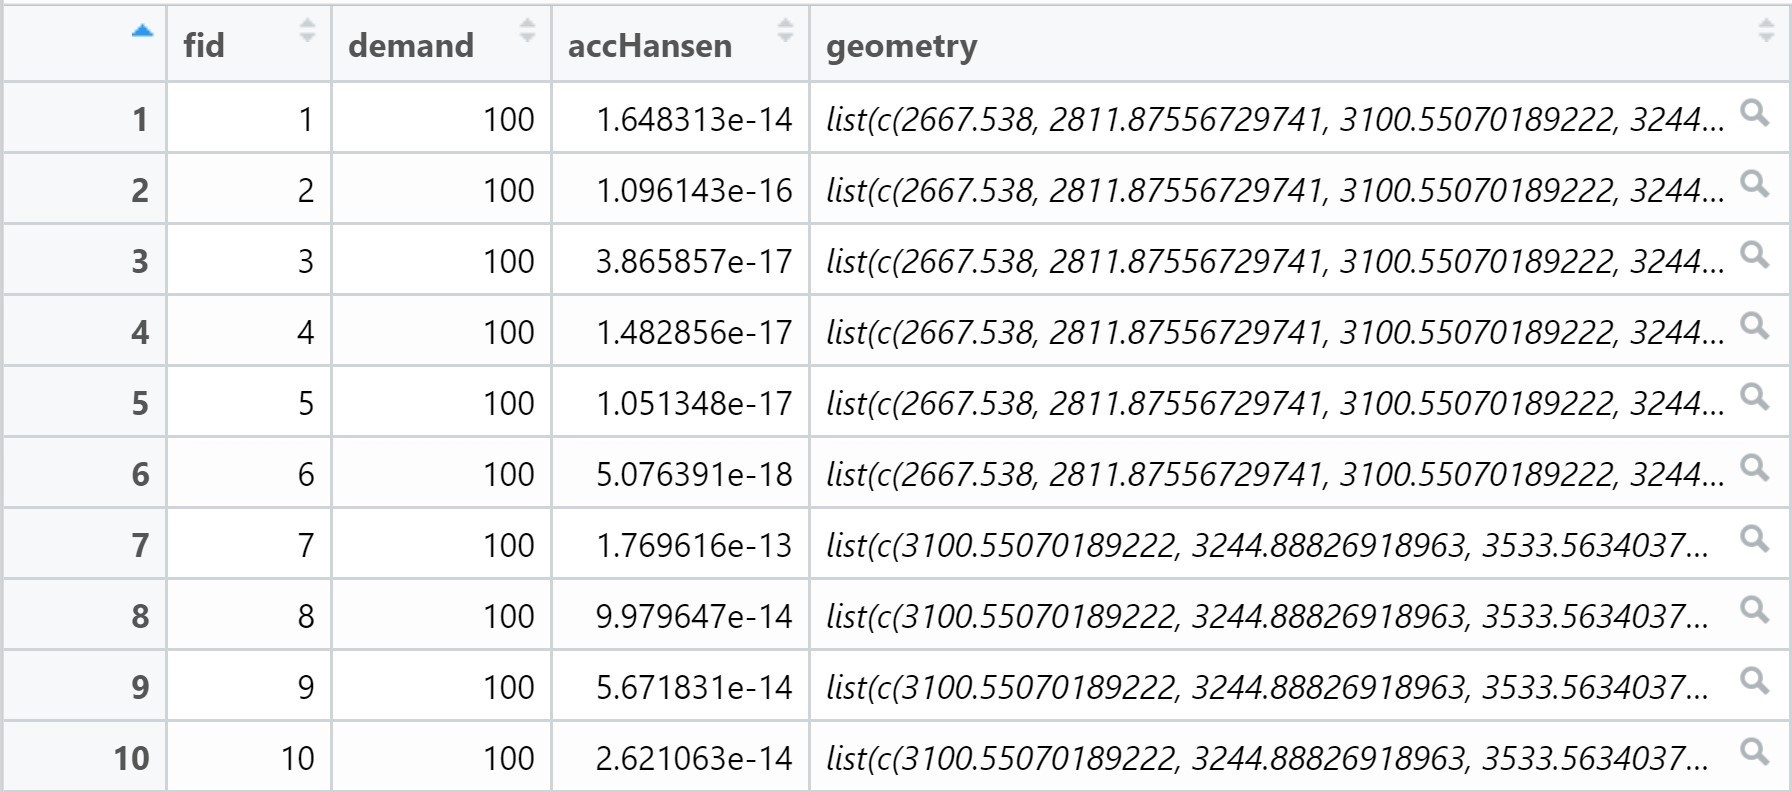Sort by demand using its sort arrows
The image size is (1792, 792).
[527, 31]
